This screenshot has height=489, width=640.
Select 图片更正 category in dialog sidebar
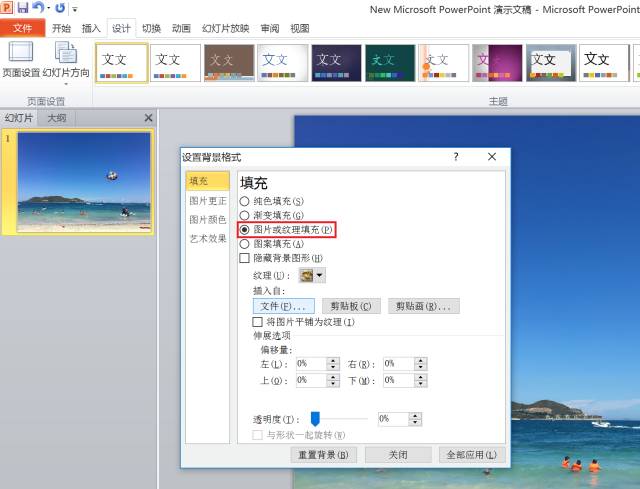click(207, 200)
